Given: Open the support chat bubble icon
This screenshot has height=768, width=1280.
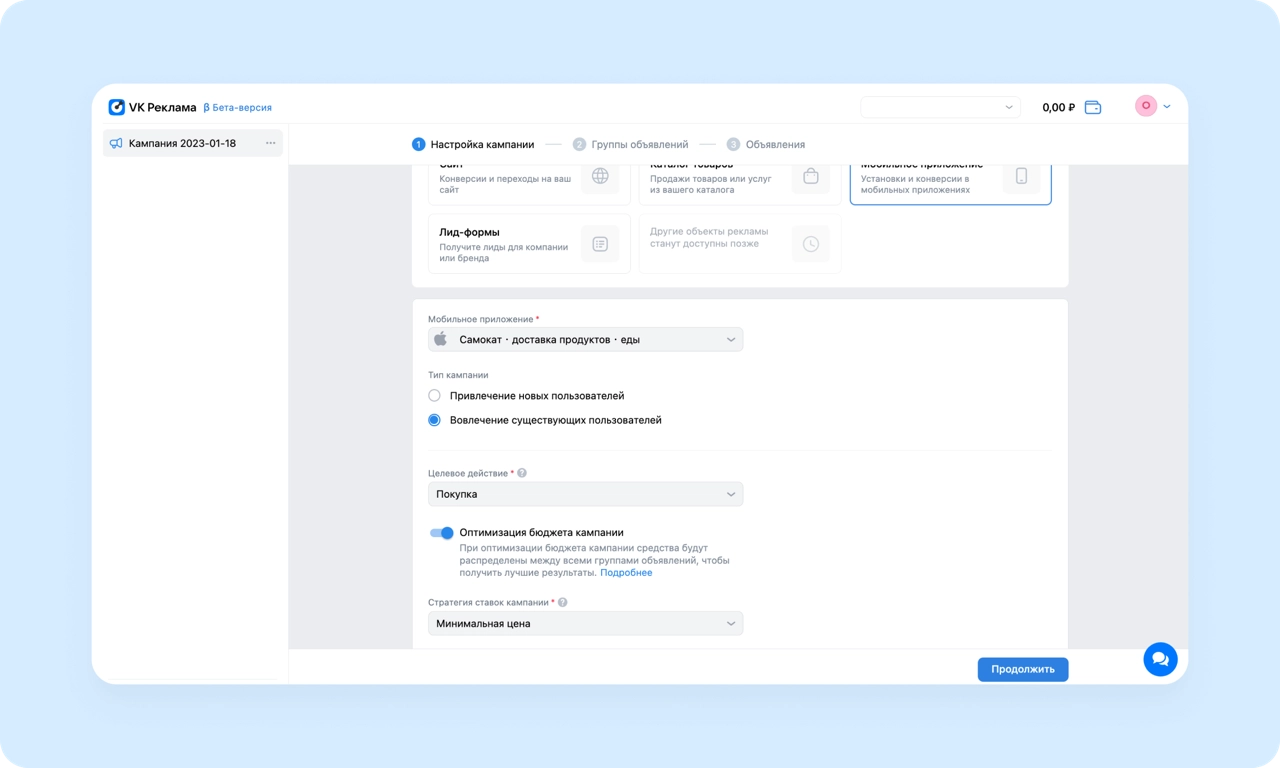Looking at the screenshot, I should coord(1160,659).
